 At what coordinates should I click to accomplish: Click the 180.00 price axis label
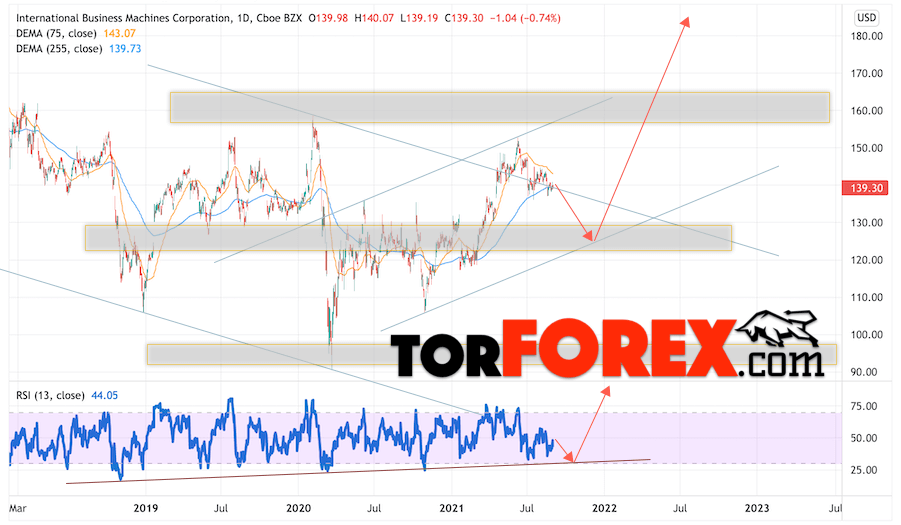867,36
